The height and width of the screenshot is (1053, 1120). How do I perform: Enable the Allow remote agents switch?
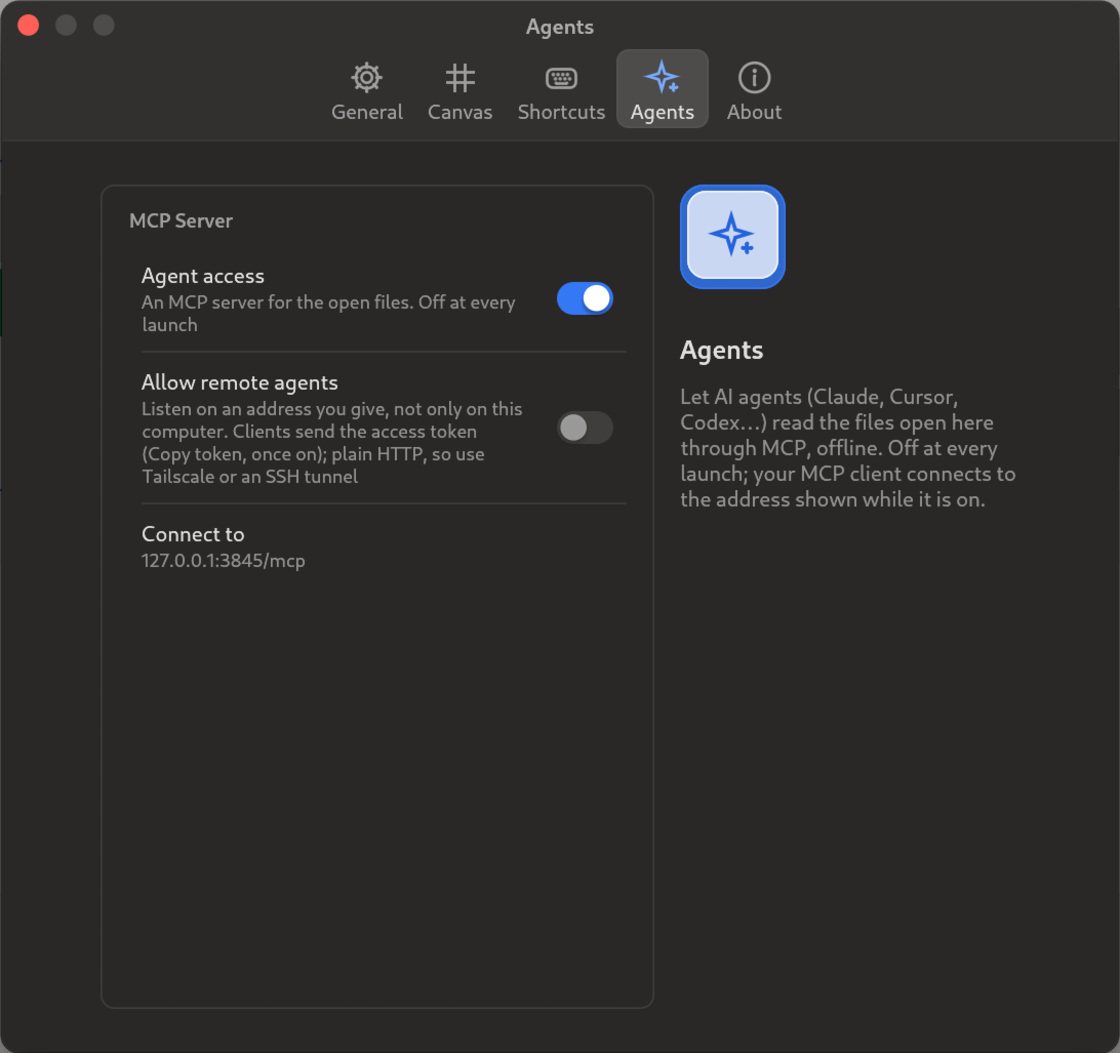click(x=584, y=428)
